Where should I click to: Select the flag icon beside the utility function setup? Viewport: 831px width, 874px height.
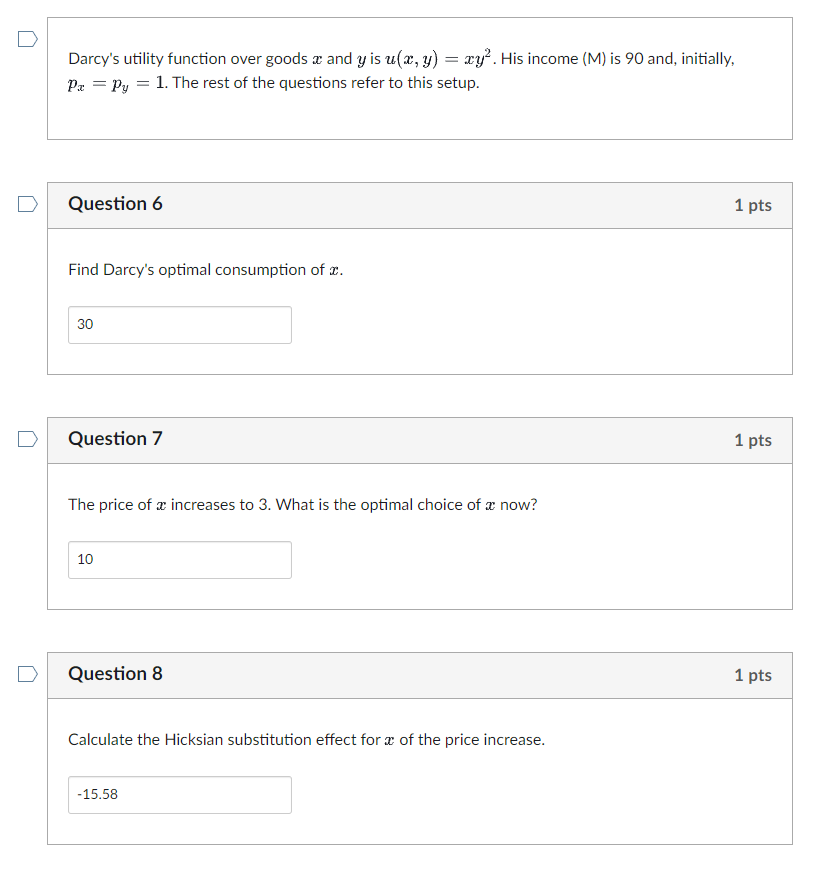click(27, 39)
